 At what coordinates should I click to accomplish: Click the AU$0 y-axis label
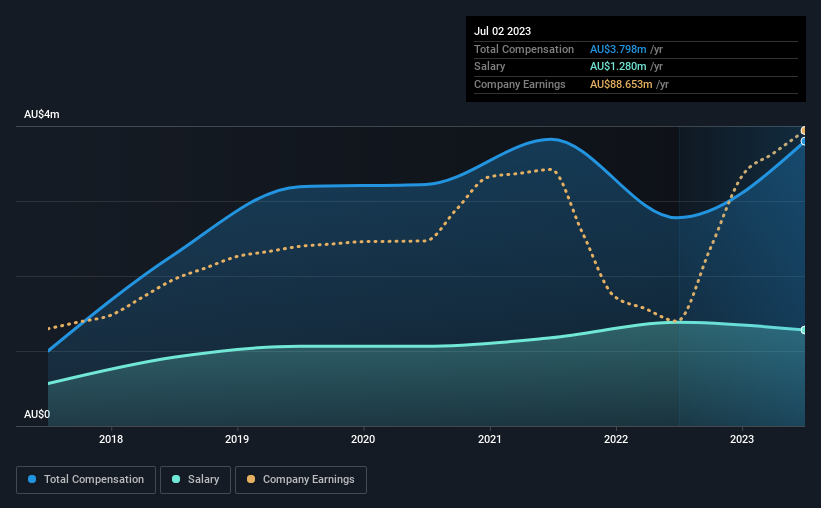click(37, 414)
